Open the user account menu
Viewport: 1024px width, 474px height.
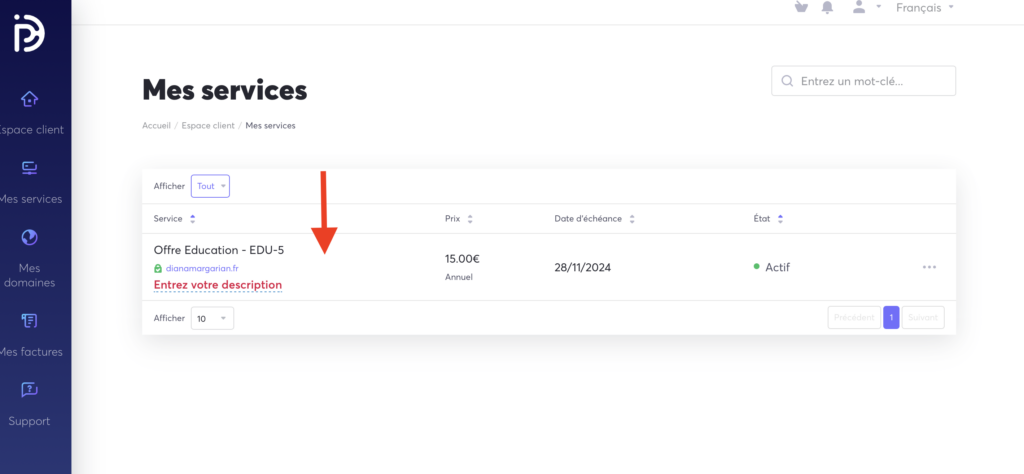[x=864, y=8]
